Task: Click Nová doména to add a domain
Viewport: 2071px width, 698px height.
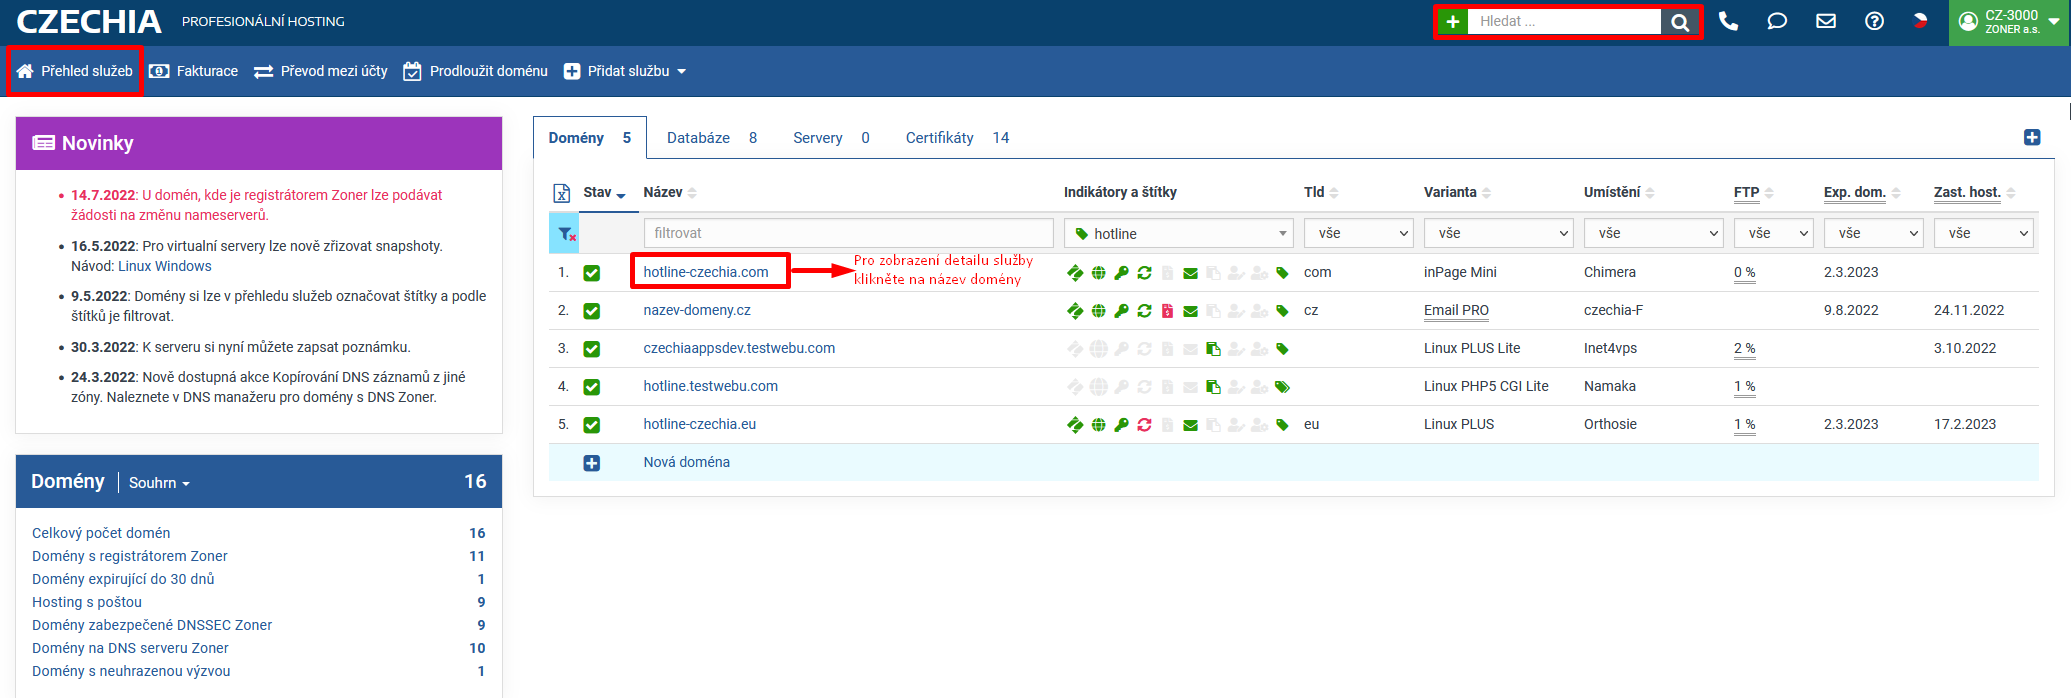Action: click(686, 463)
